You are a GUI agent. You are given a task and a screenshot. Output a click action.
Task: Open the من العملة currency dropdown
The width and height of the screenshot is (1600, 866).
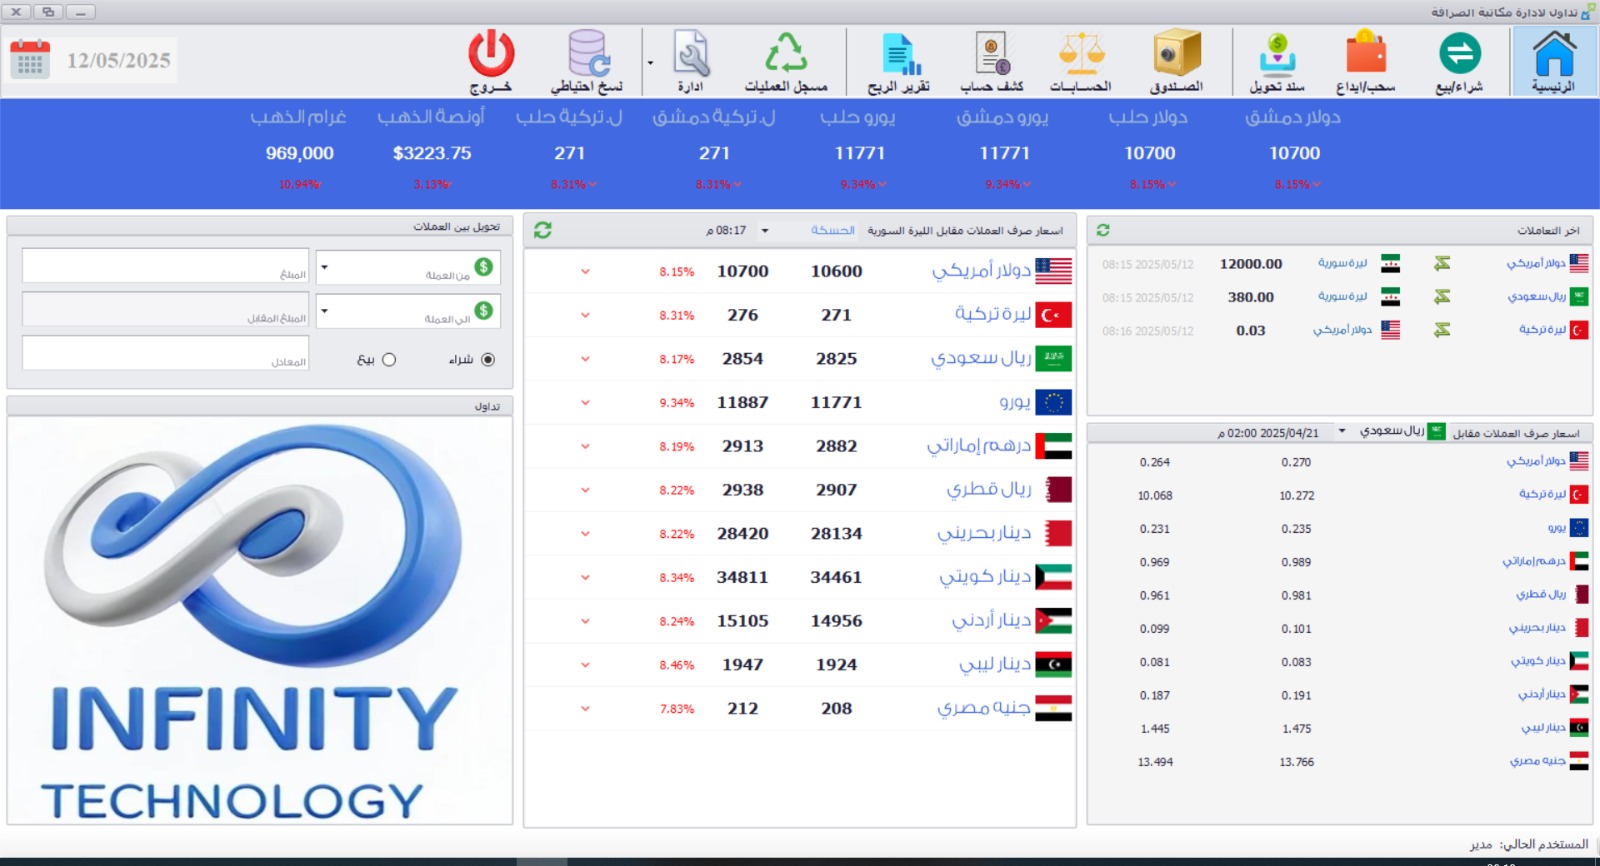pos(324,268)
